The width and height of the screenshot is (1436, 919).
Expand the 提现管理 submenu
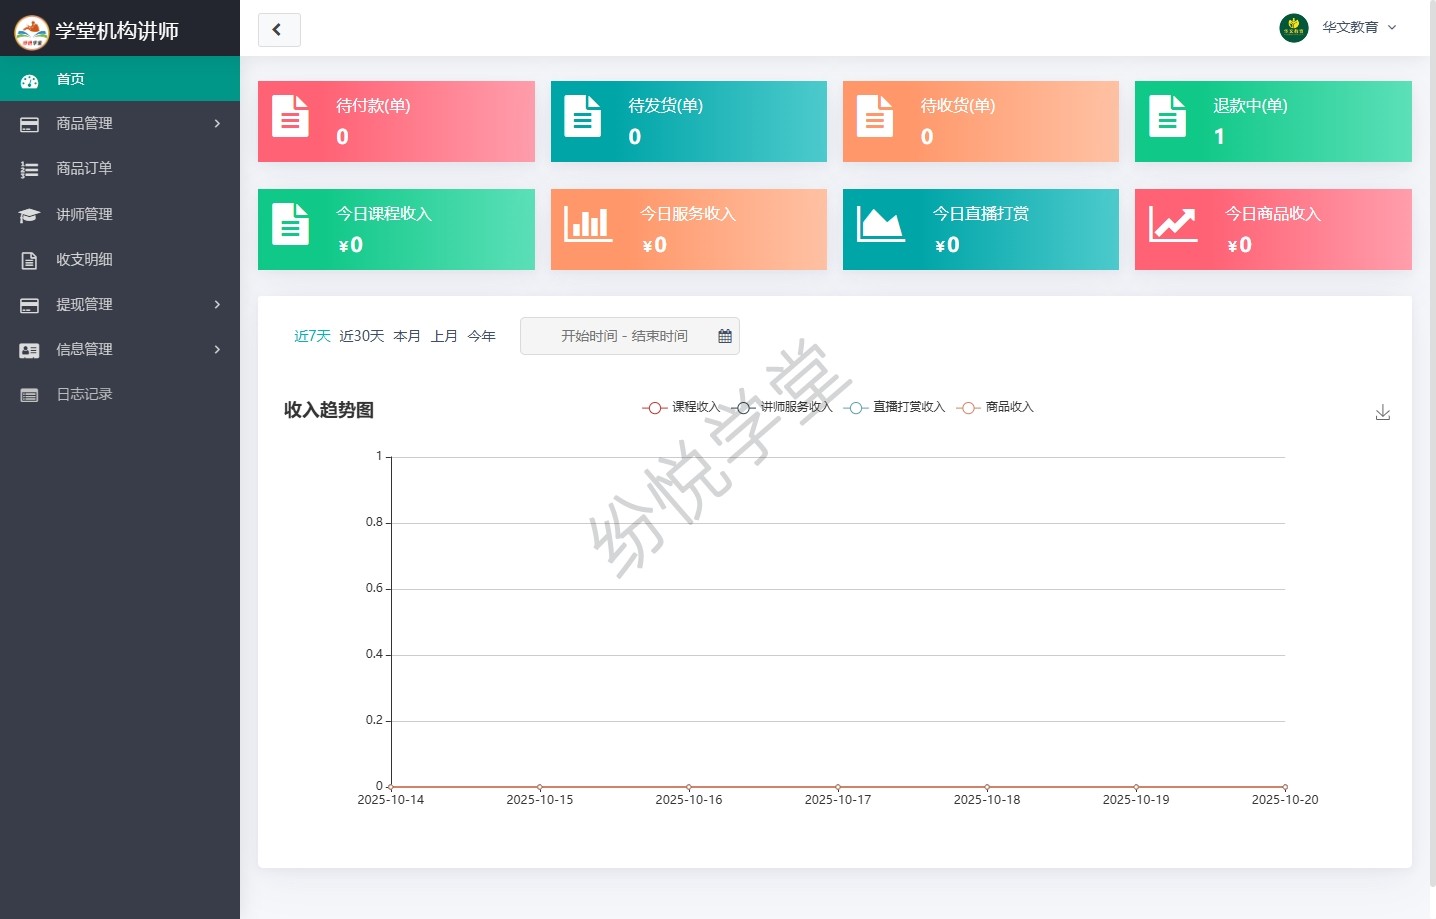120,305
